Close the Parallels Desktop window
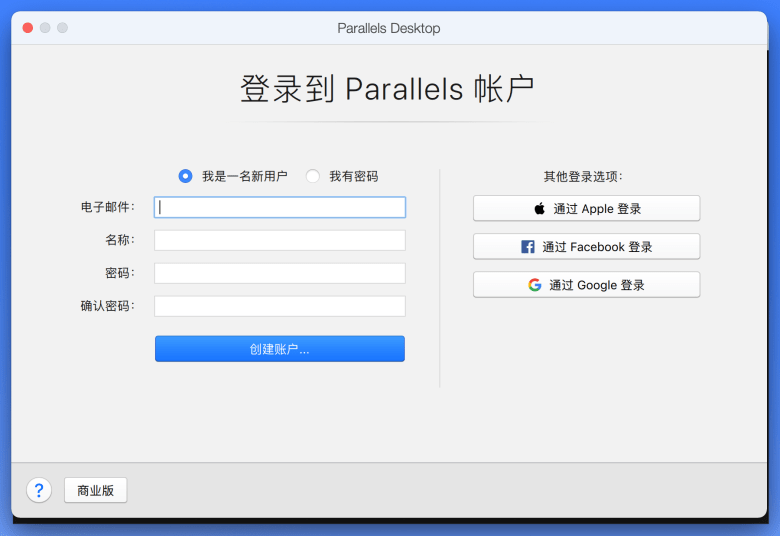 (x=28, y=28)
